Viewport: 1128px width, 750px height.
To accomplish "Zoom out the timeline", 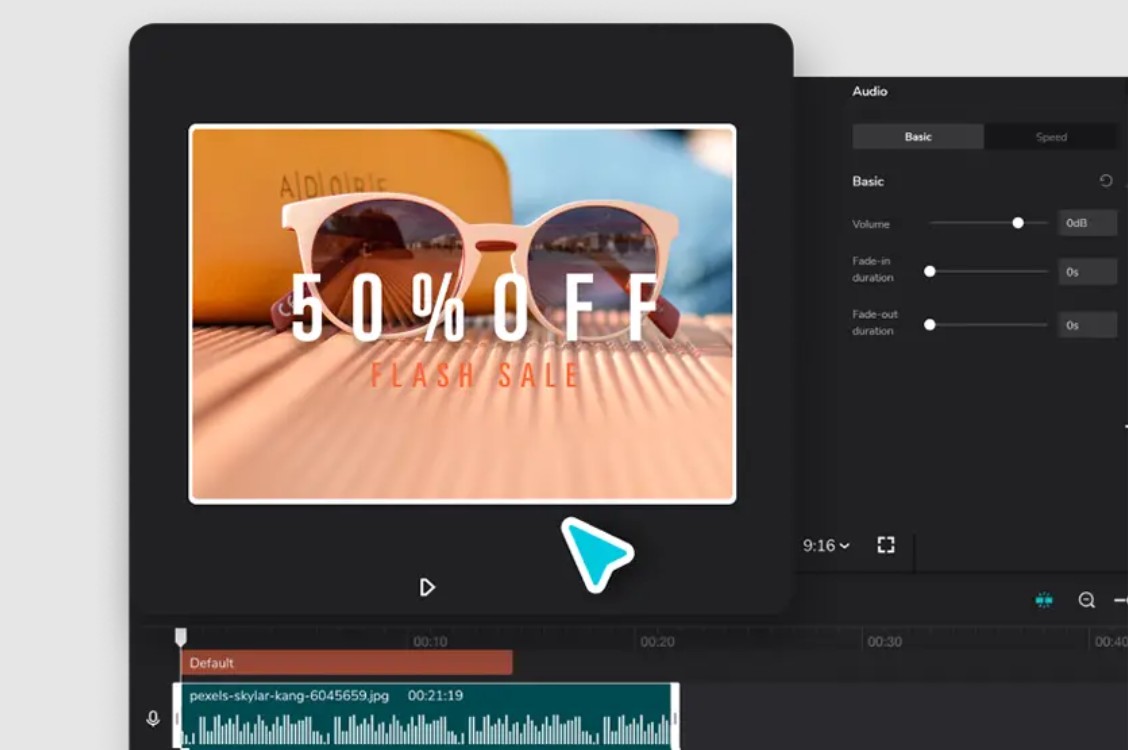I will (x=1086, y=600).
